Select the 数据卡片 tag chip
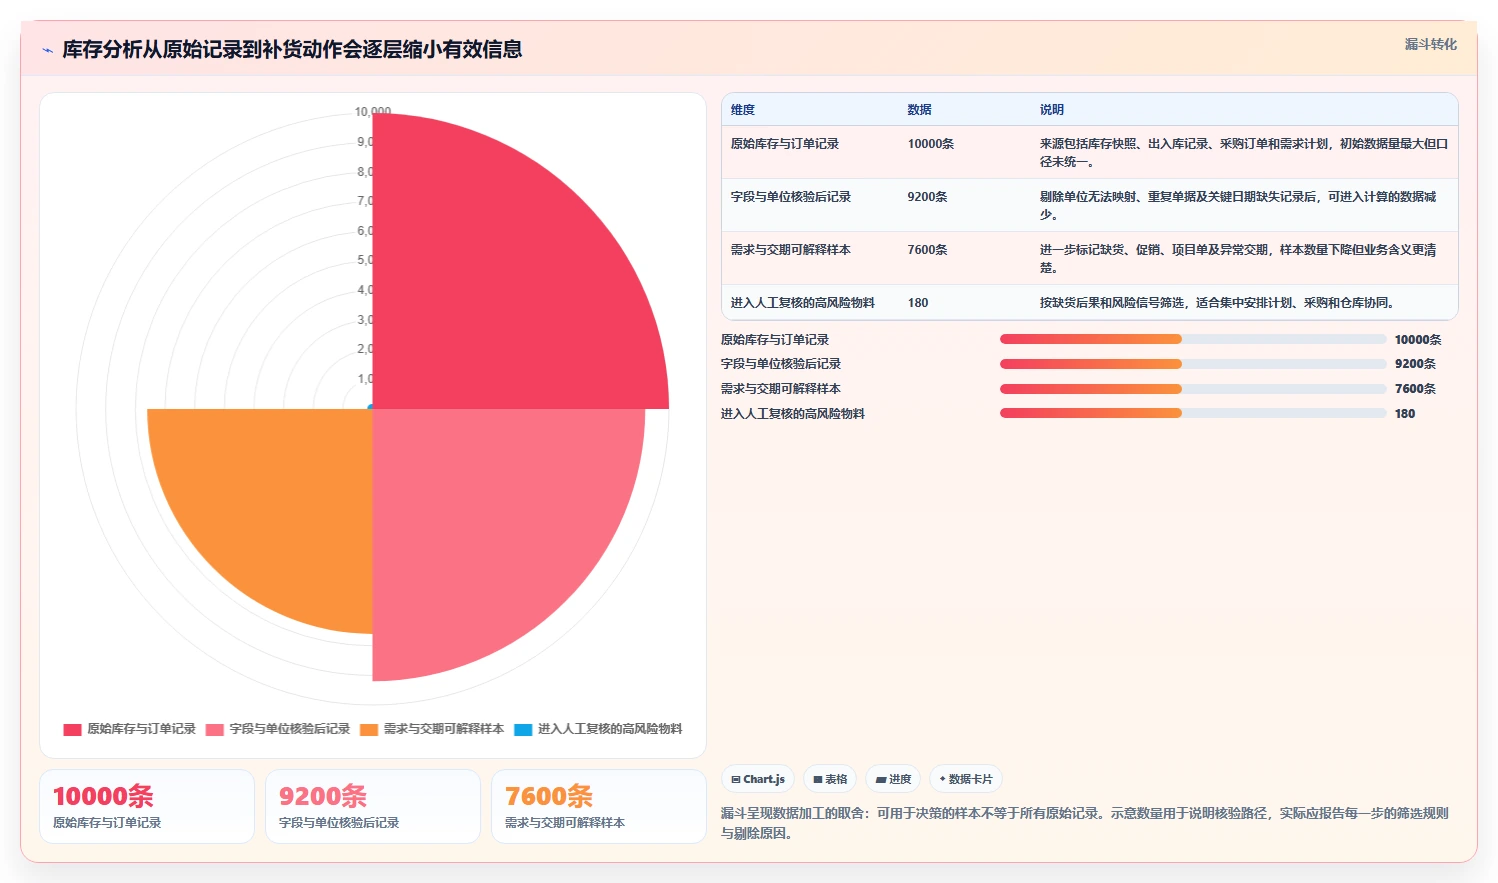The width and height of the screenshot is (1498, 883). click(x=966, y=779)
